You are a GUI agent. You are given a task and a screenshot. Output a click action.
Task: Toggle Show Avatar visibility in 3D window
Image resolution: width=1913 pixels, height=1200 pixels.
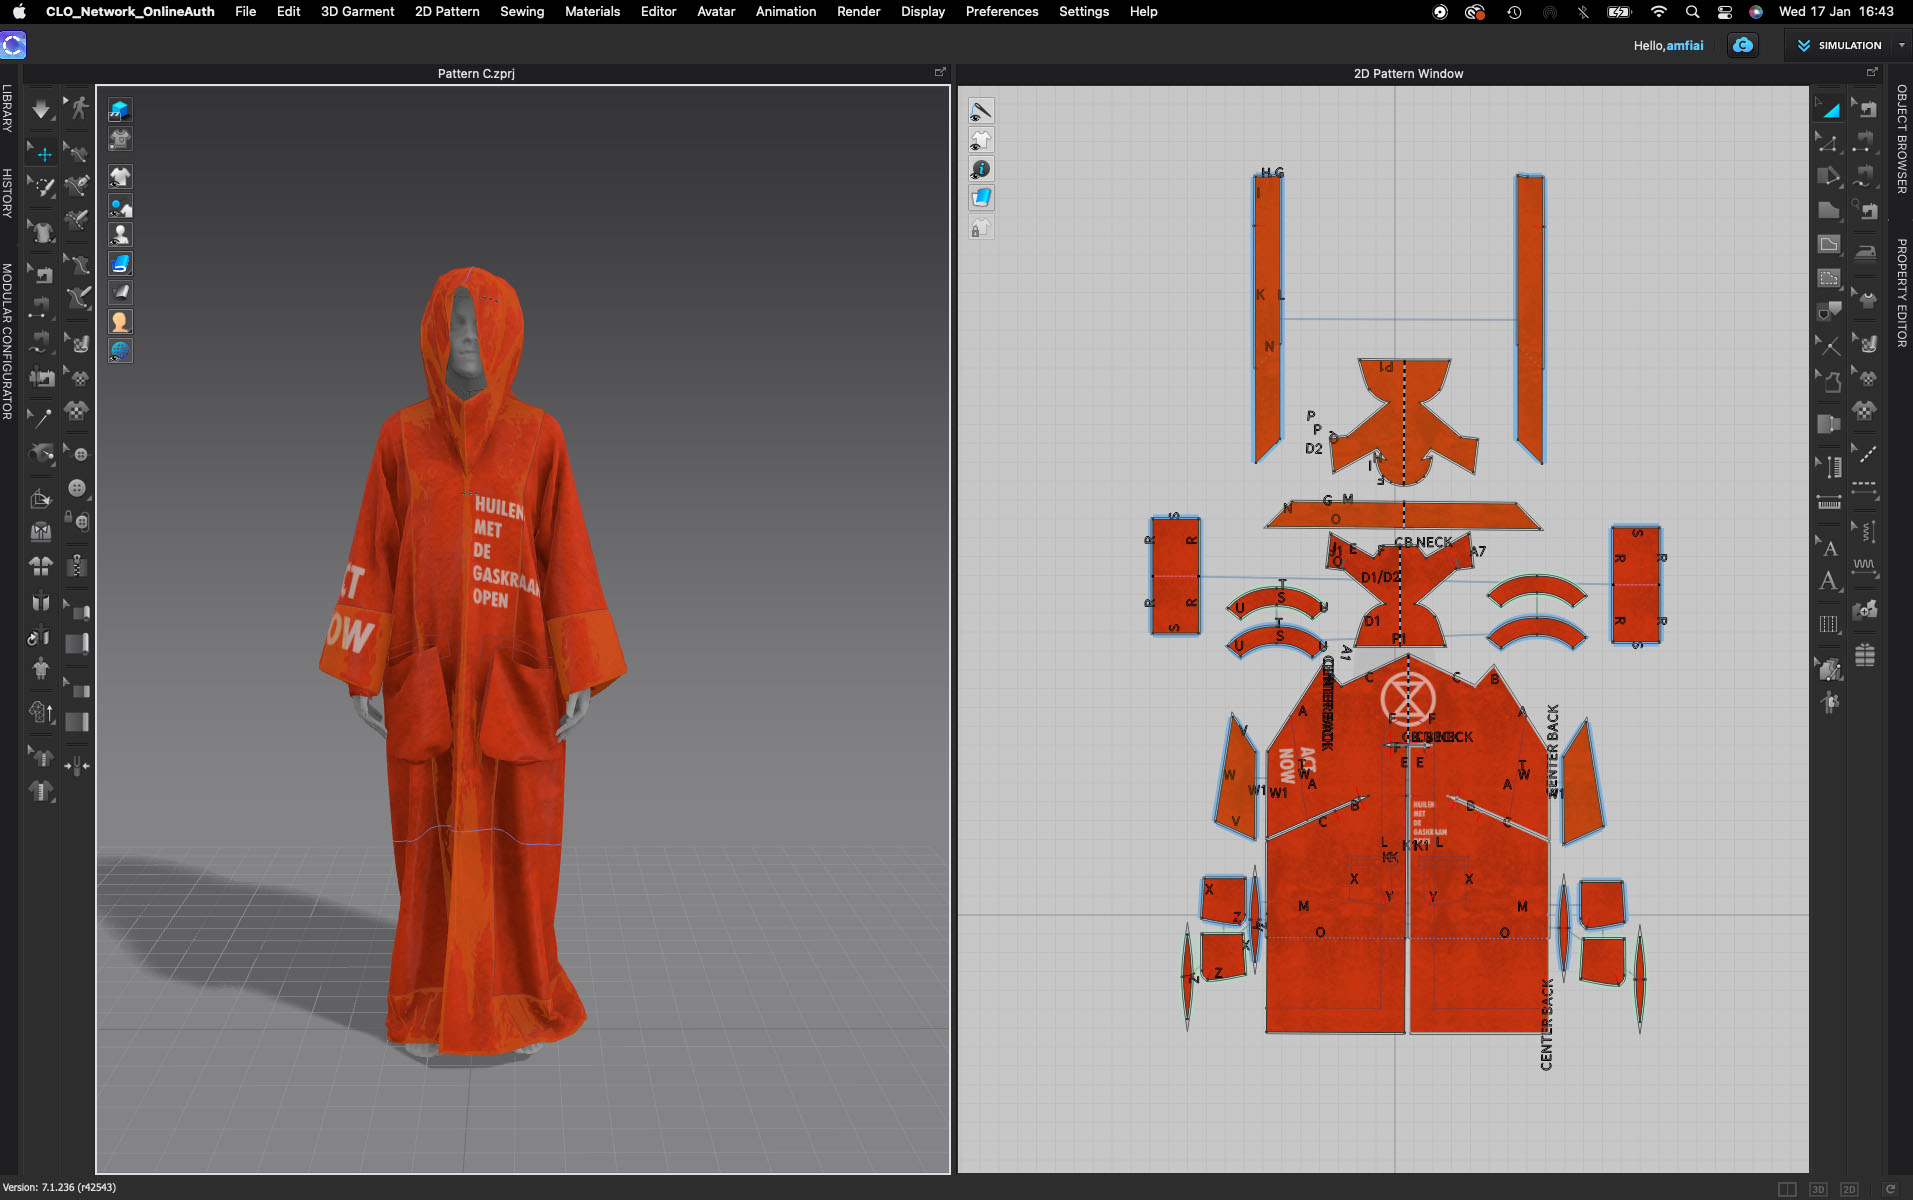click(x=120, y=235)
